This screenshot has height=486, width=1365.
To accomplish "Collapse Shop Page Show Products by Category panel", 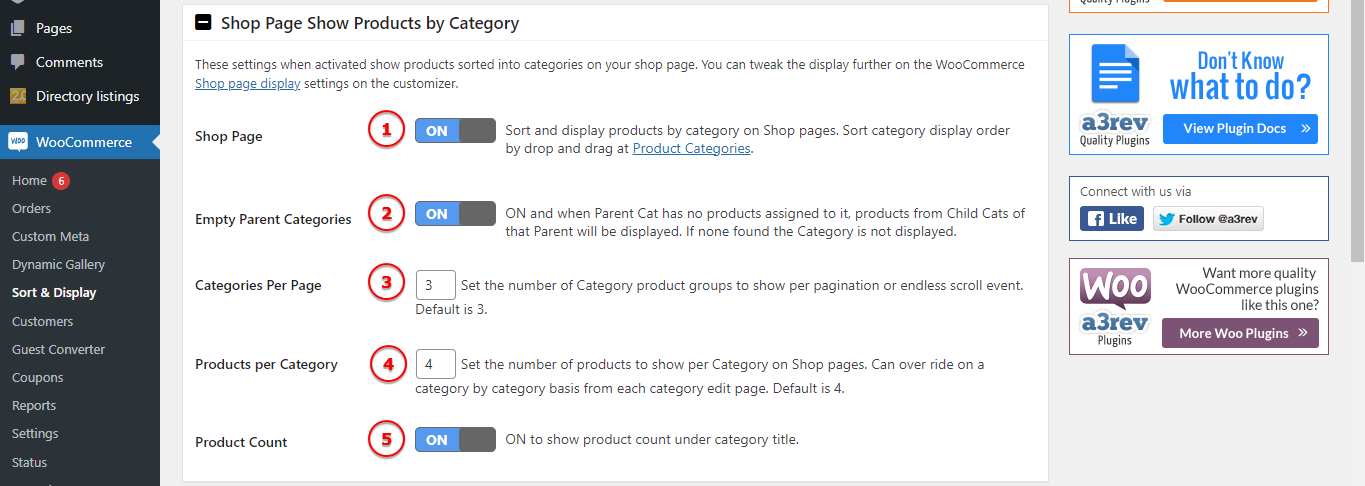I will click(x=203, y=22).
